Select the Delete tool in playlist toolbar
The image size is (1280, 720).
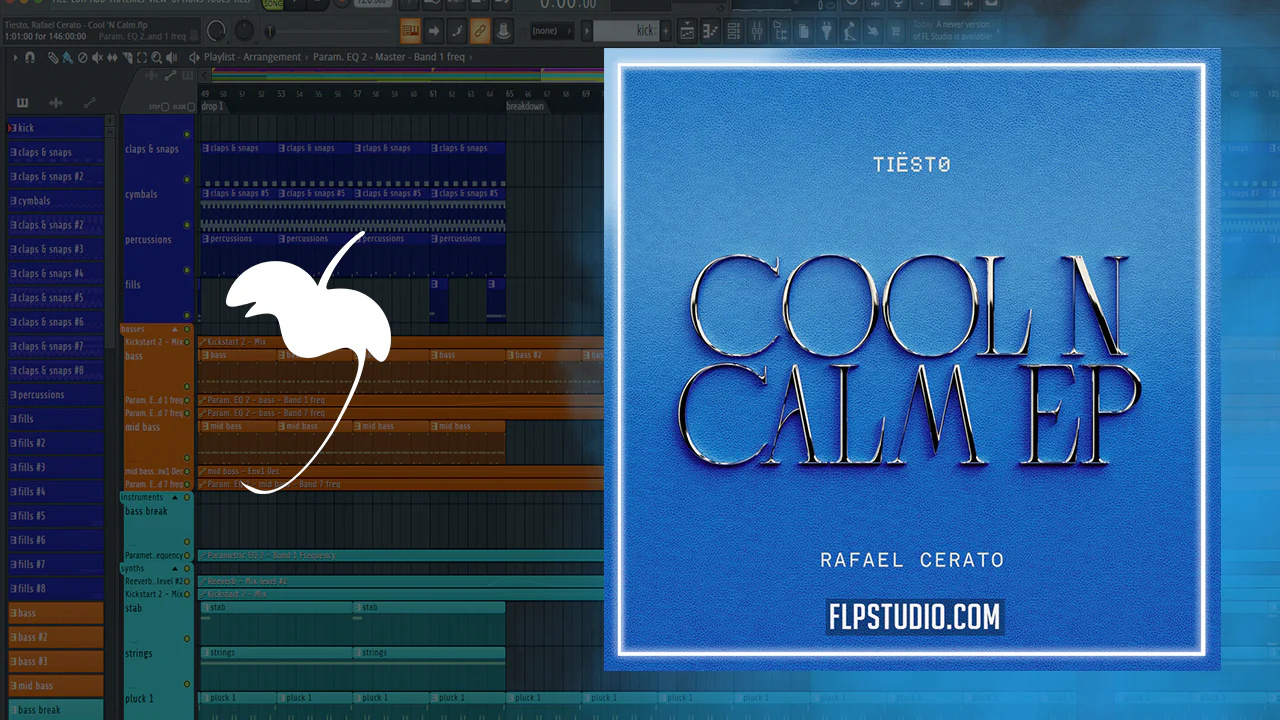82,57
